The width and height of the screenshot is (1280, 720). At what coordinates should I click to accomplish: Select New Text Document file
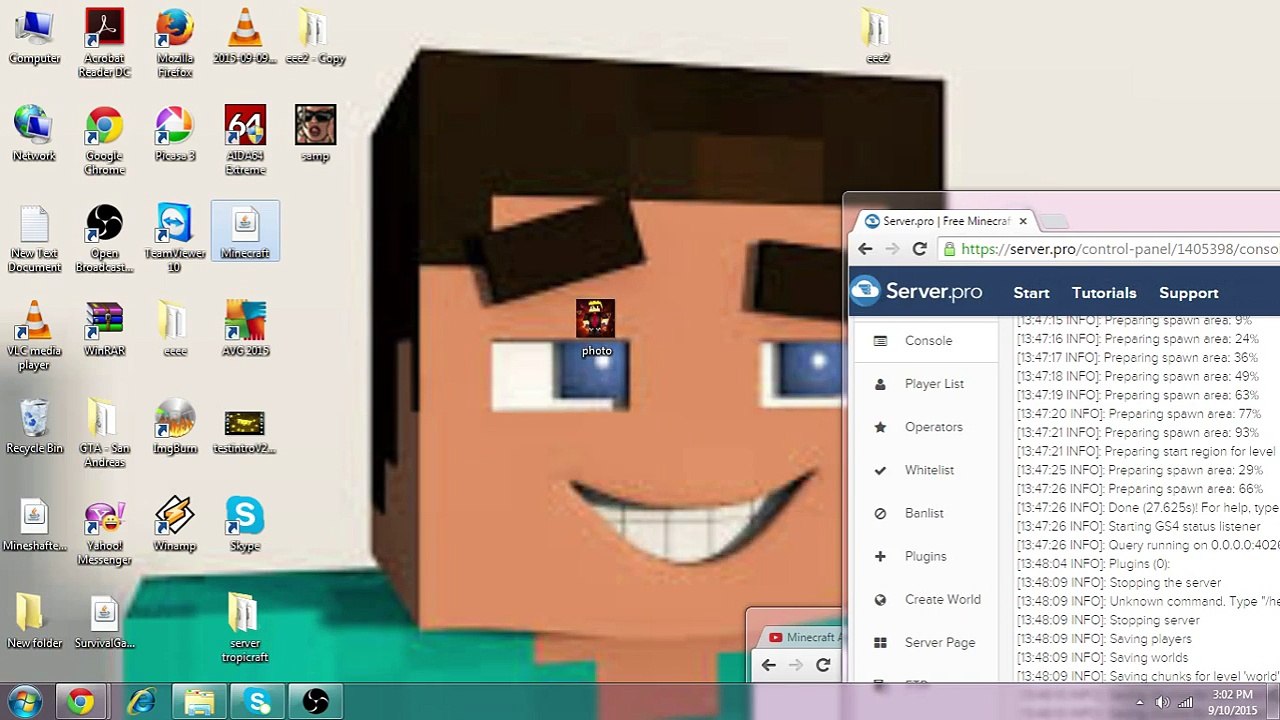34,238
